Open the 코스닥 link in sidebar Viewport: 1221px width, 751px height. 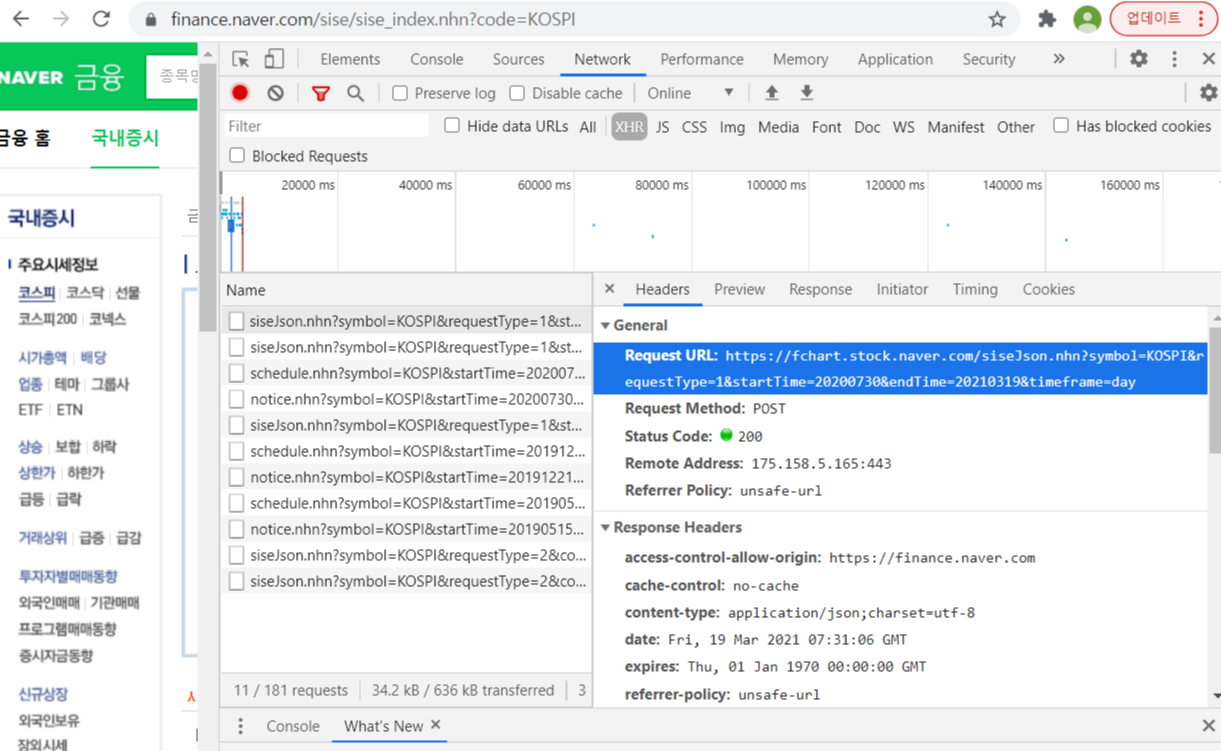(85, 293)
